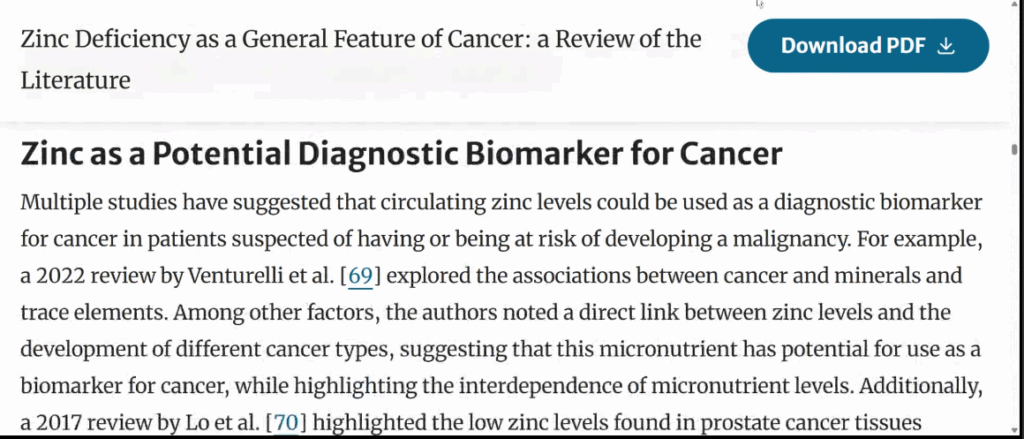Click the phrase 'prostate cancer tissues'
The height and width of the screenshot is (439, 1024).
[x=810, y=423]
